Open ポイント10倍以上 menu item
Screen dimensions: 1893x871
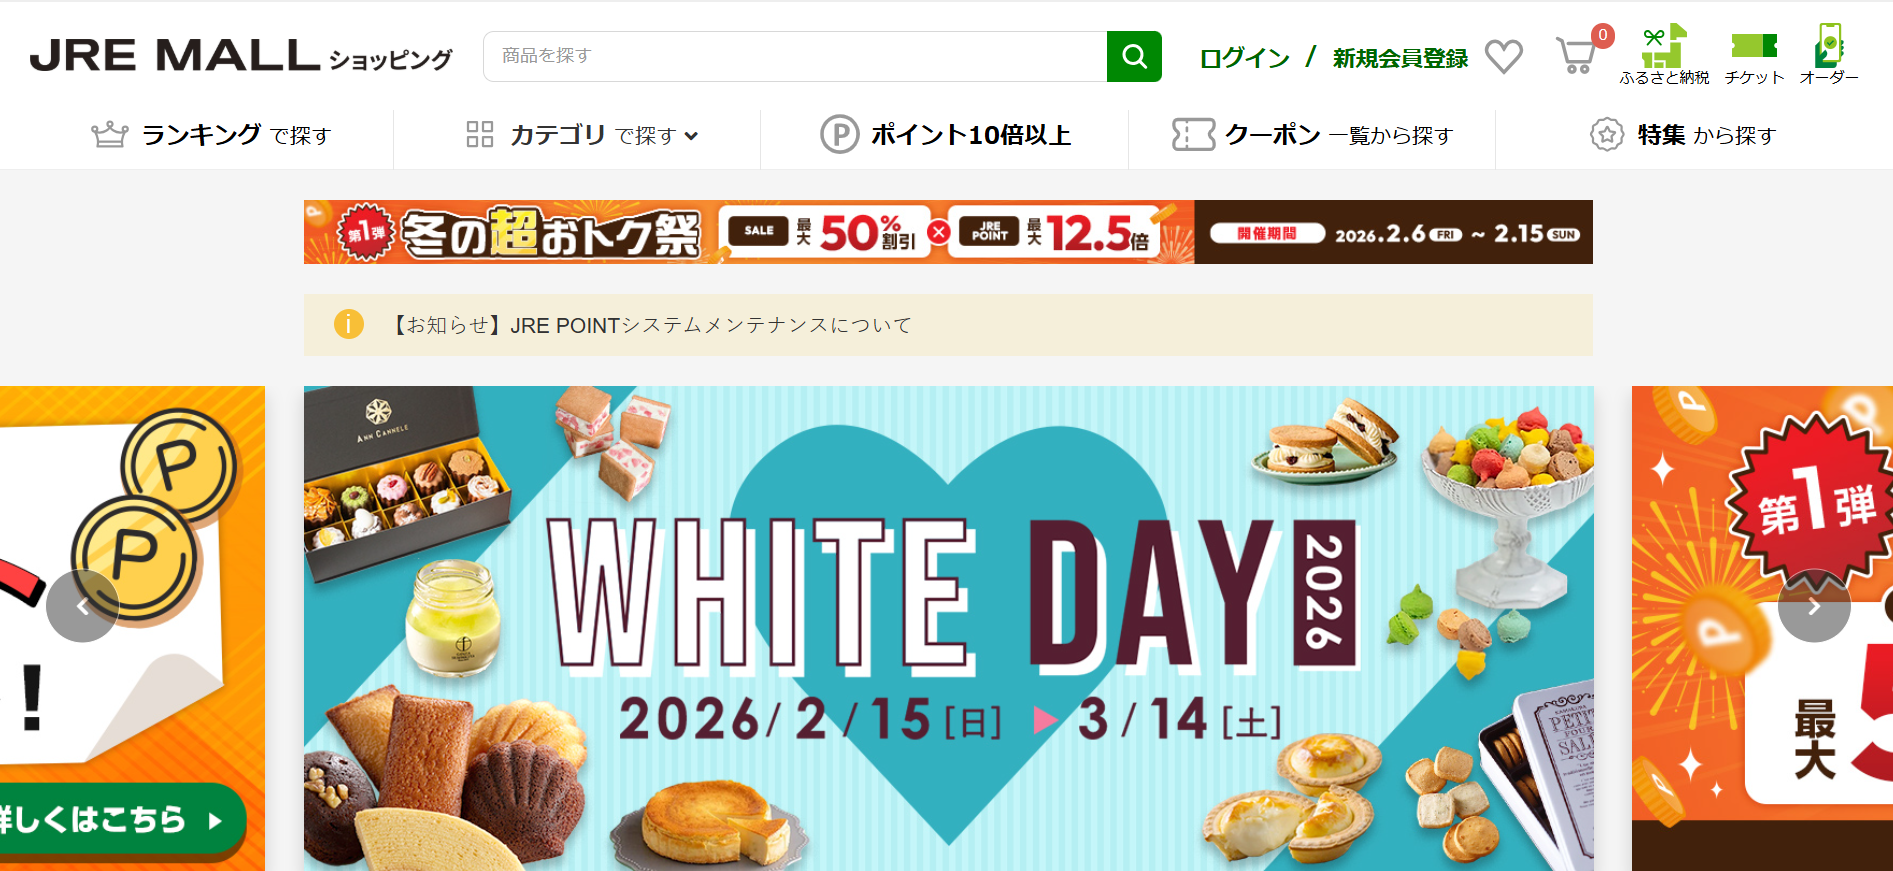[945, 135]
